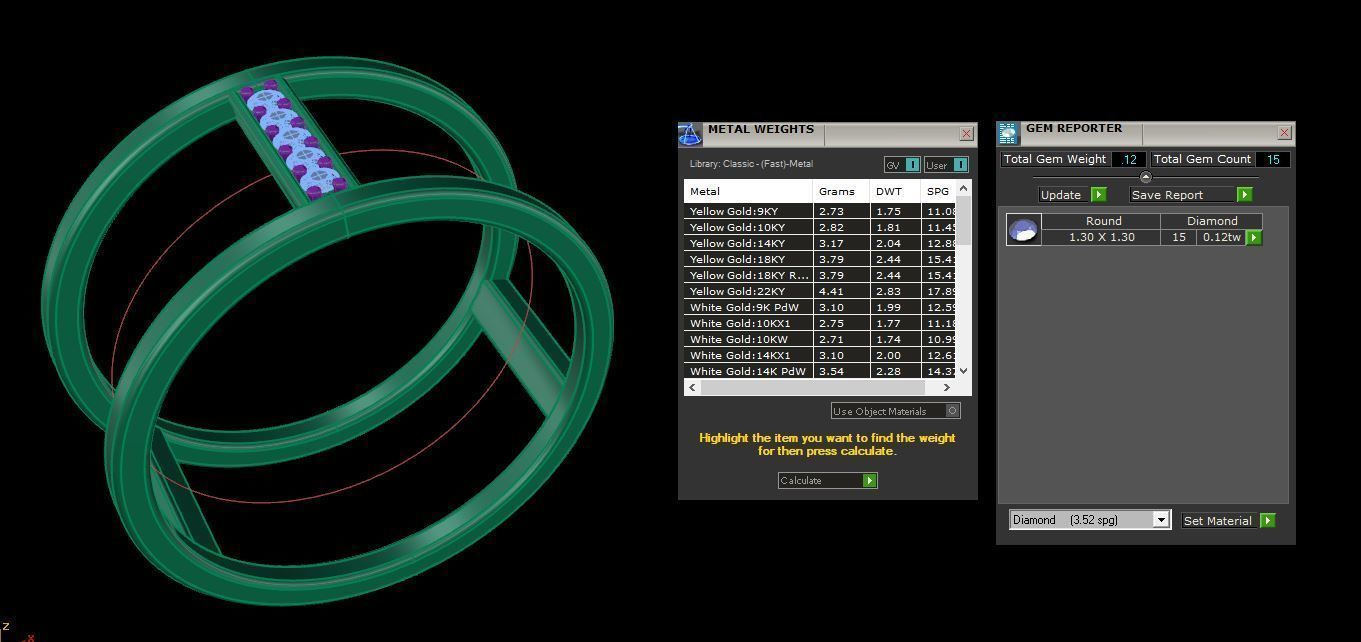Click the metal list scroll-up arrow
The image size is (1361, 642).
pos(963,187)
